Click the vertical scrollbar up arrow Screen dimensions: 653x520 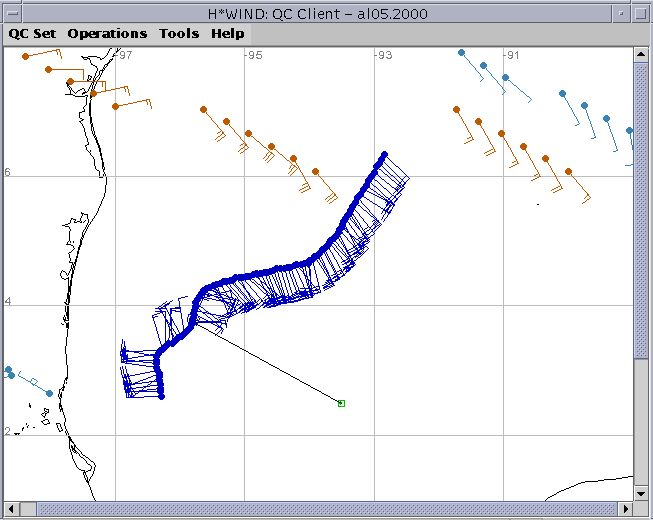click(643, 55)
